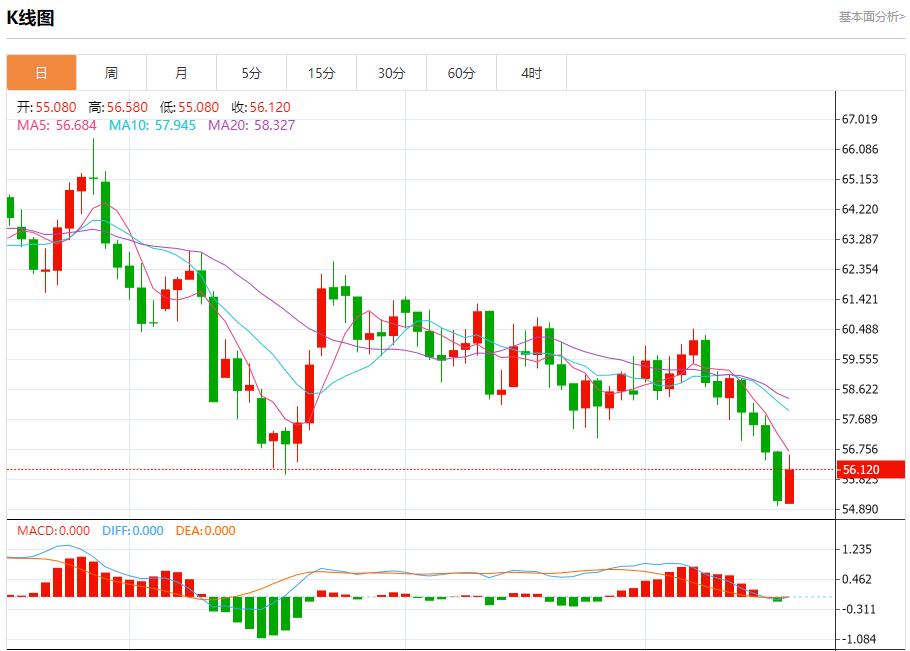
Task: Click the K线图 title heading
Action: pos(31,18)
